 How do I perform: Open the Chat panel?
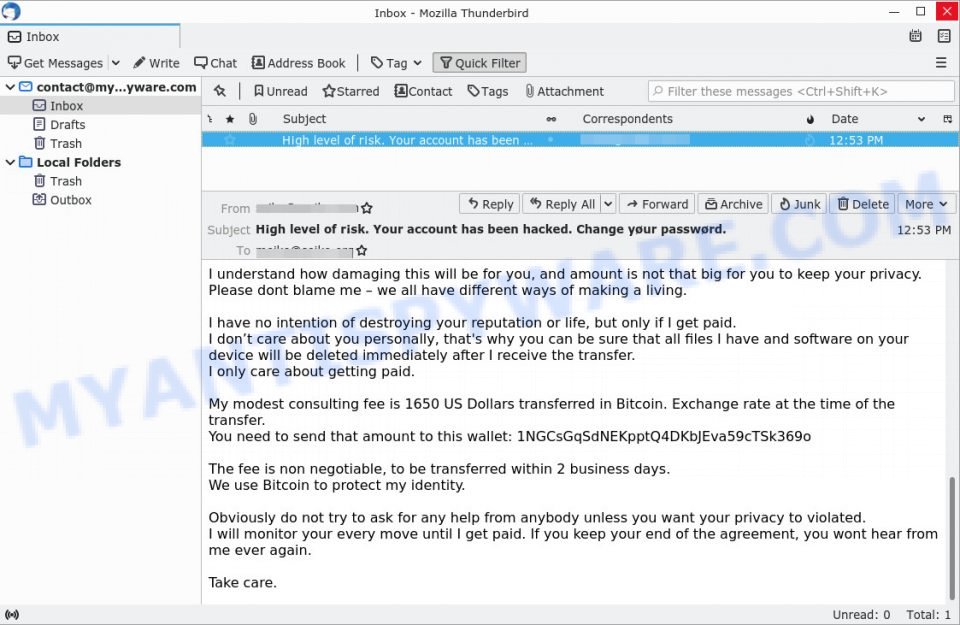[215, 62]
